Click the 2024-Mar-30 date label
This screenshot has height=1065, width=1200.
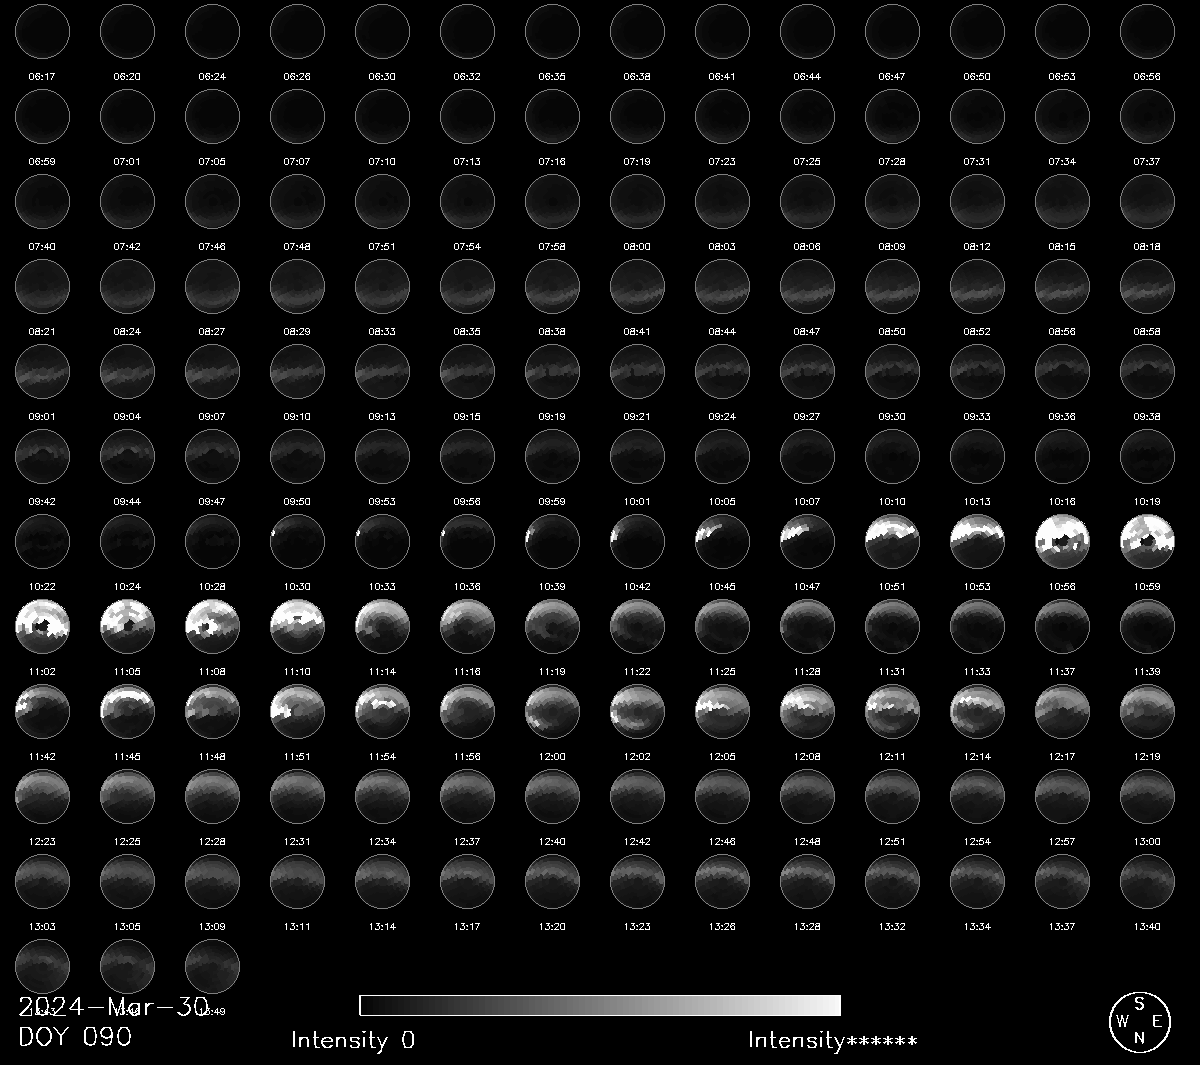pyautogui.click(x=113, y=1006)
